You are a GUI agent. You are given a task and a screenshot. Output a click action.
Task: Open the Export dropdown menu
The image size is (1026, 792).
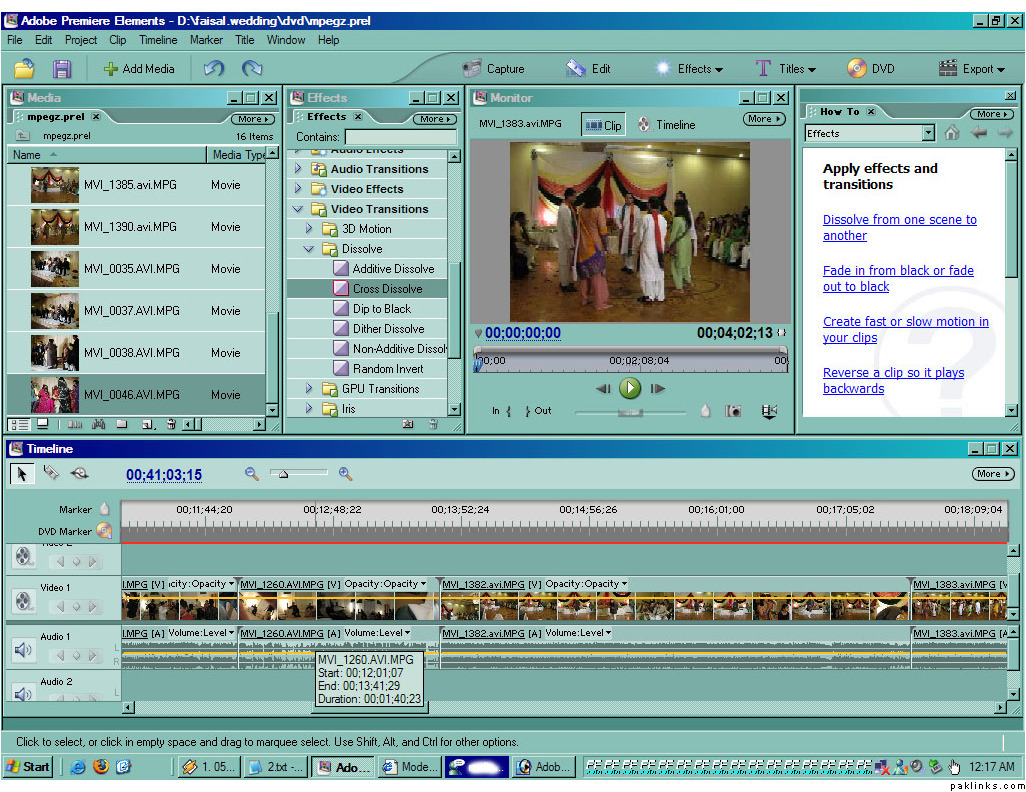(970, 69)
